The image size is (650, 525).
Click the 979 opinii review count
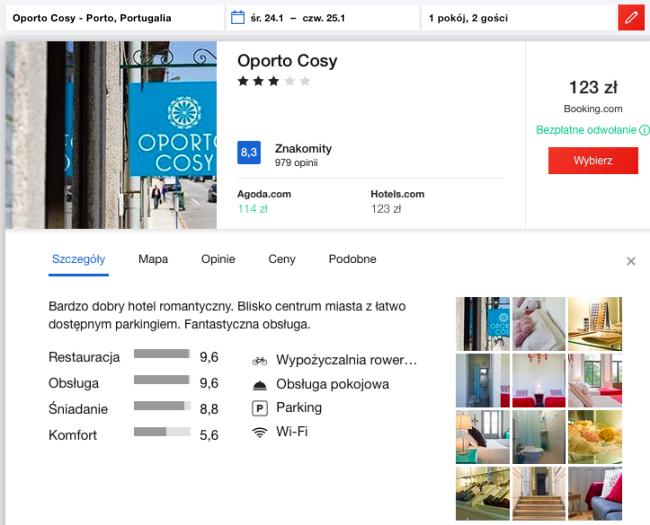[x=296, y=163]
